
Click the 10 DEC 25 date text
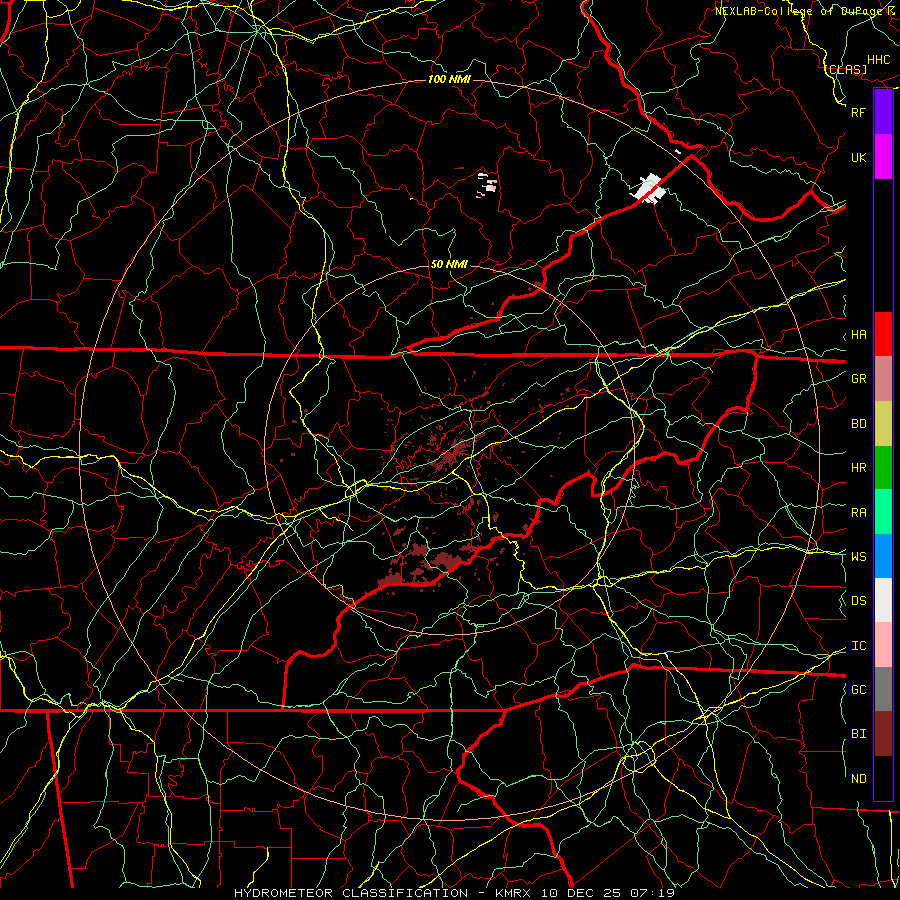582,893
